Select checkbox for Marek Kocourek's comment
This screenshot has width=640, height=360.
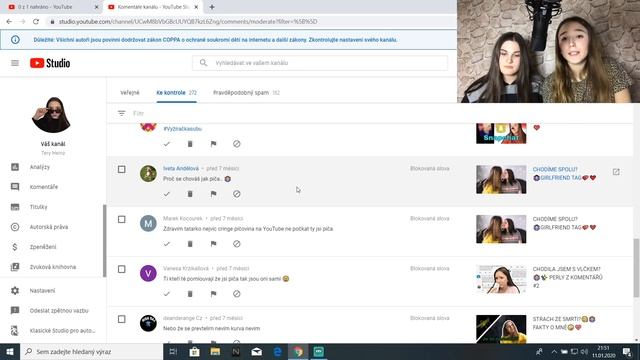tap(122, 220)
